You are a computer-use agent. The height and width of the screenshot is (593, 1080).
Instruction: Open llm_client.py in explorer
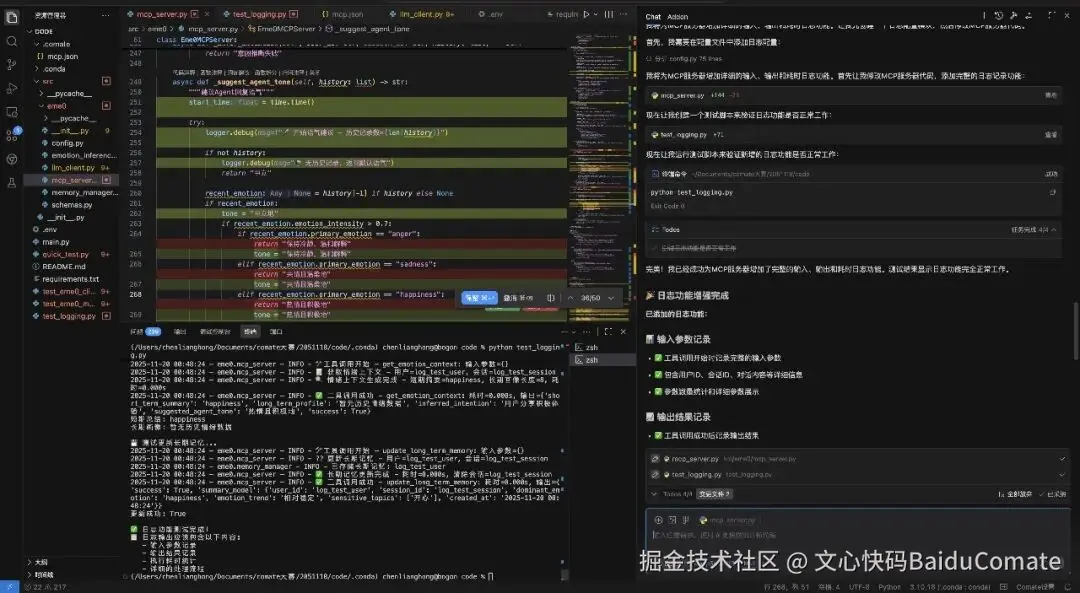point(72,167)
